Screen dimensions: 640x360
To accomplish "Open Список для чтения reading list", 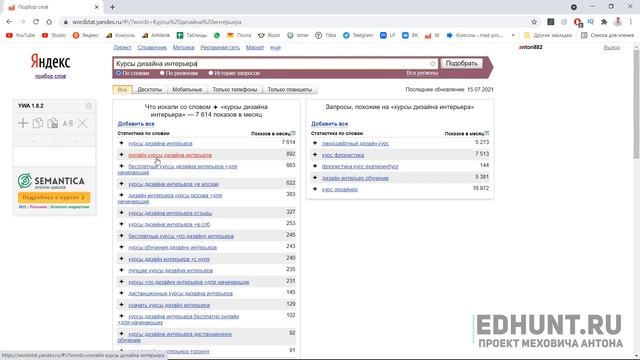I will pos(608,36).
